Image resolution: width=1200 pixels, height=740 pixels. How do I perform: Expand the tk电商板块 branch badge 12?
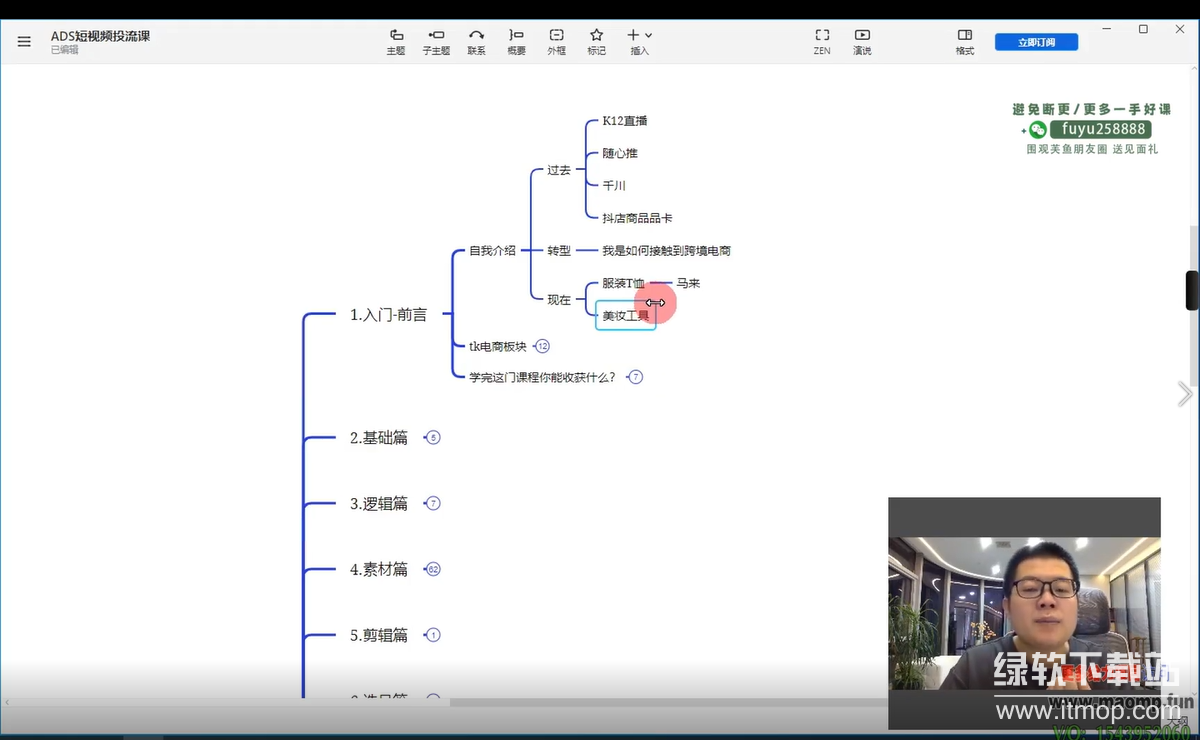pyautogui.click(x=542, y=346)
